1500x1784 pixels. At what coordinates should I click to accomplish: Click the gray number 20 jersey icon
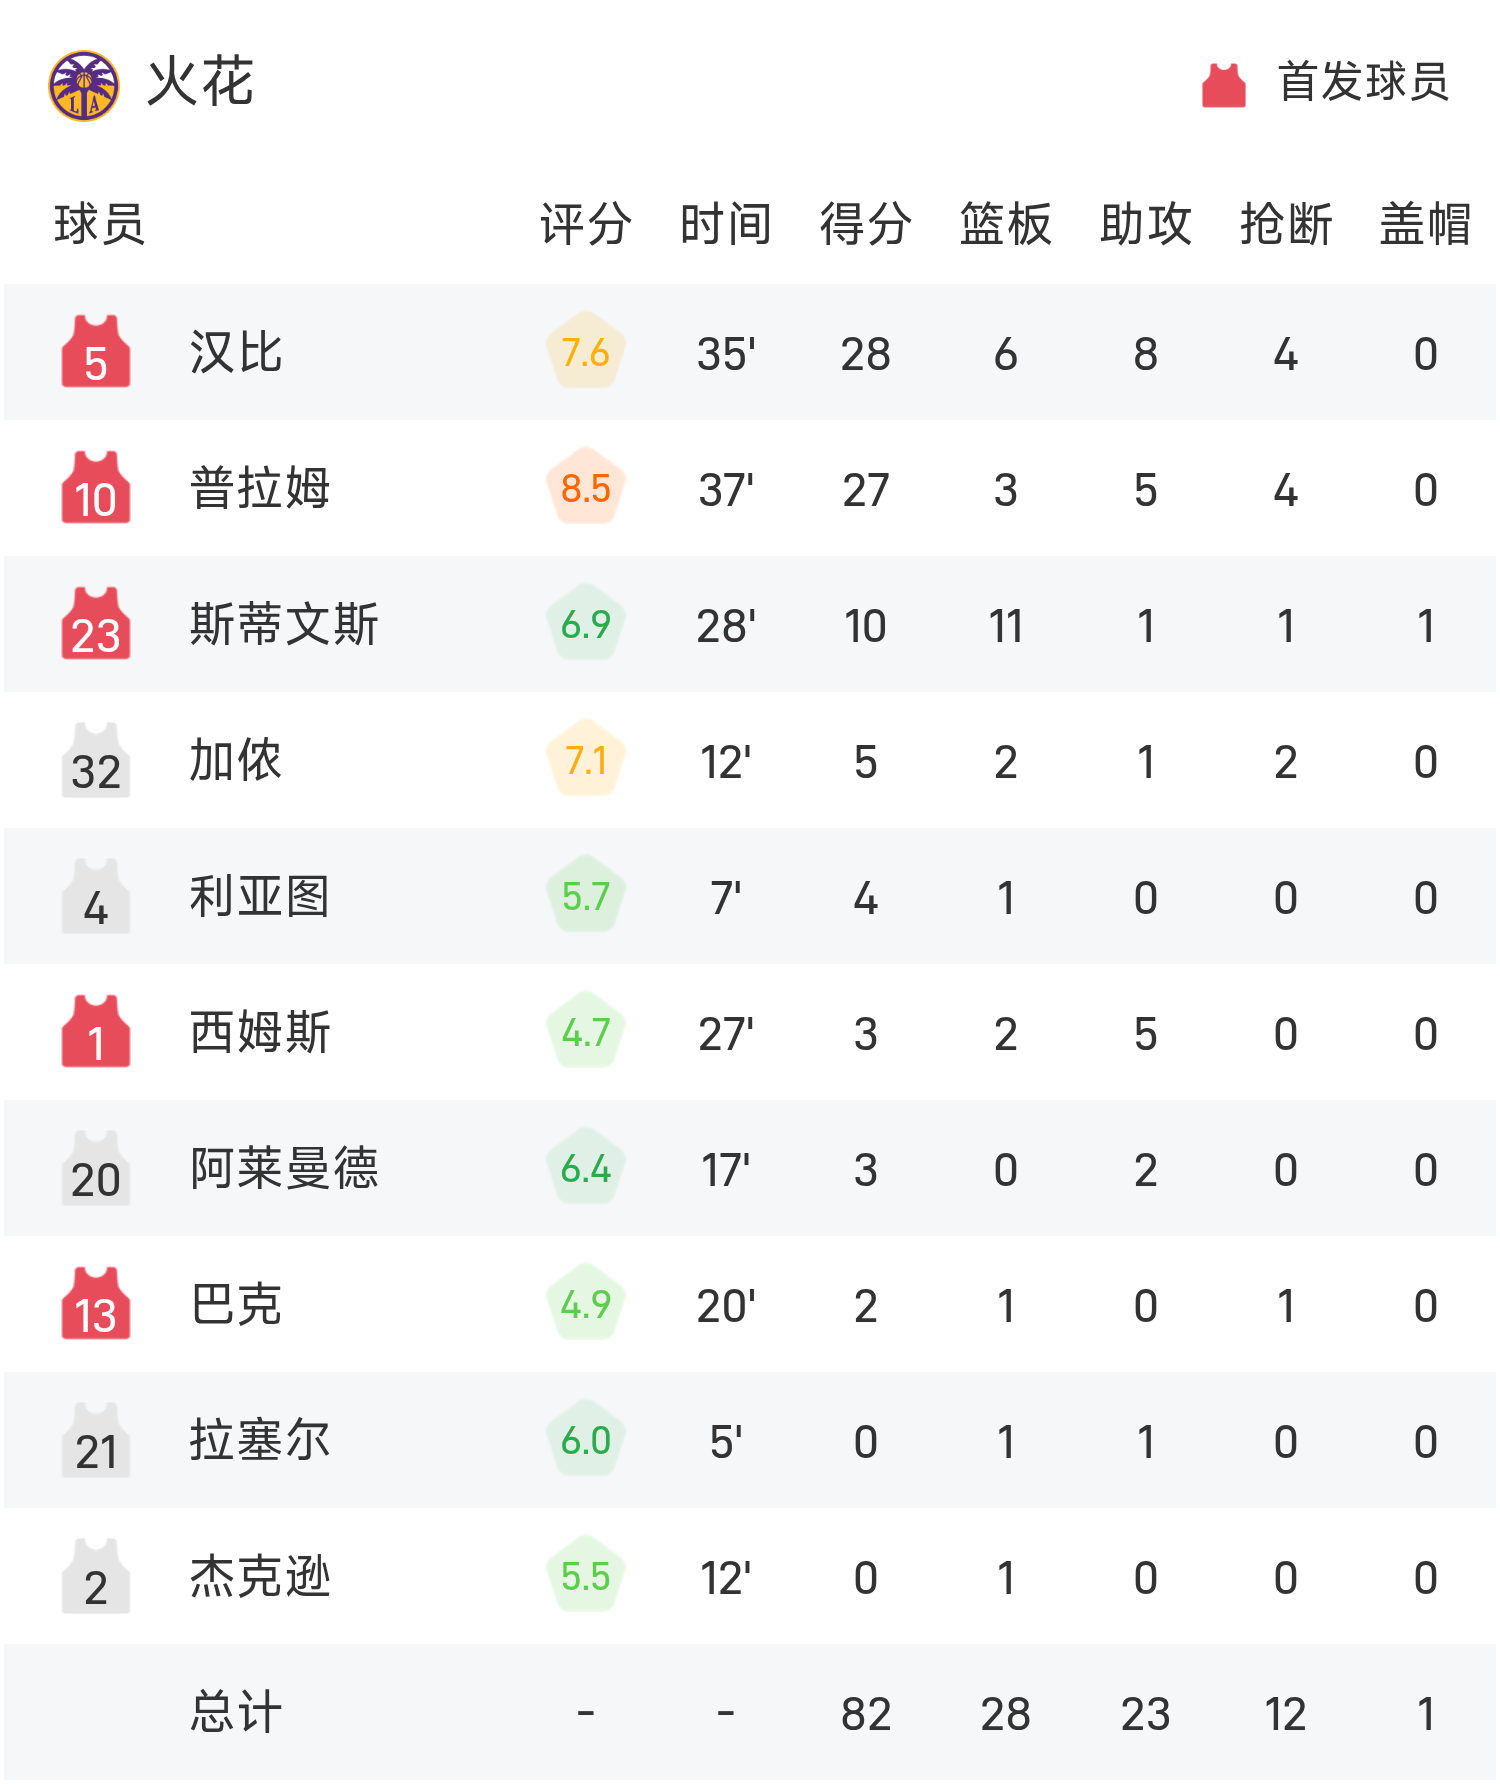[96, 1169]
